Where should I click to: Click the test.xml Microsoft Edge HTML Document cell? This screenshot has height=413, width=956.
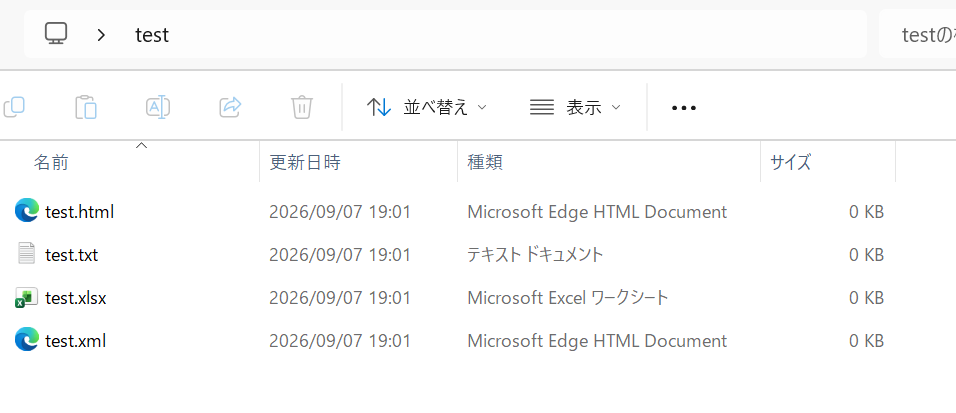click(597, 340)
